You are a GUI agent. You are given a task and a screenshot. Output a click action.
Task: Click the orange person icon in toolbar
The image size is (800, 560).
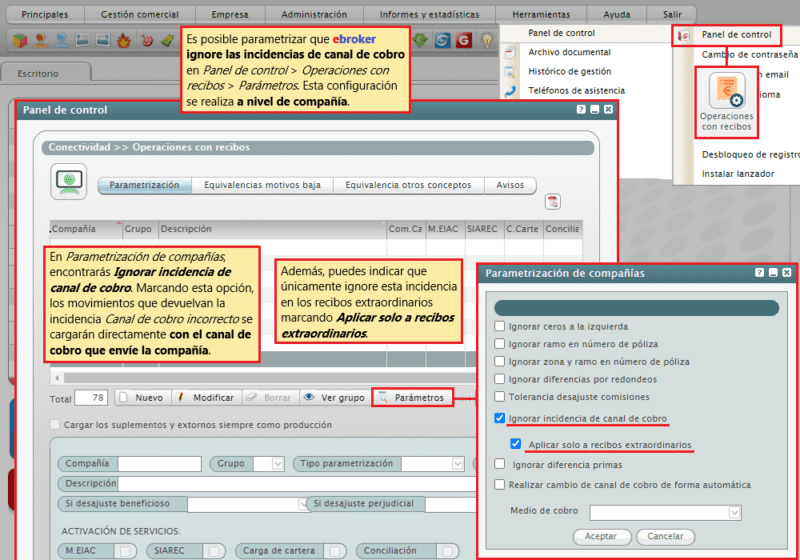41,40
